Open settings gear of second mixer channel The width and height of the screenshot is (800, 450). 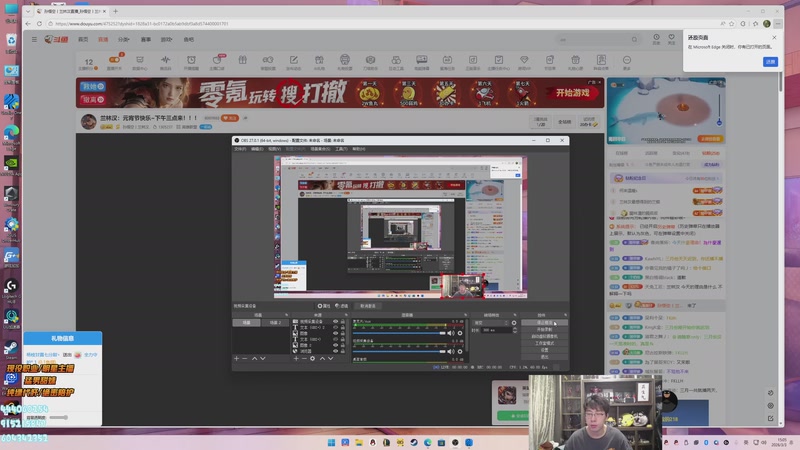[460, 352]
